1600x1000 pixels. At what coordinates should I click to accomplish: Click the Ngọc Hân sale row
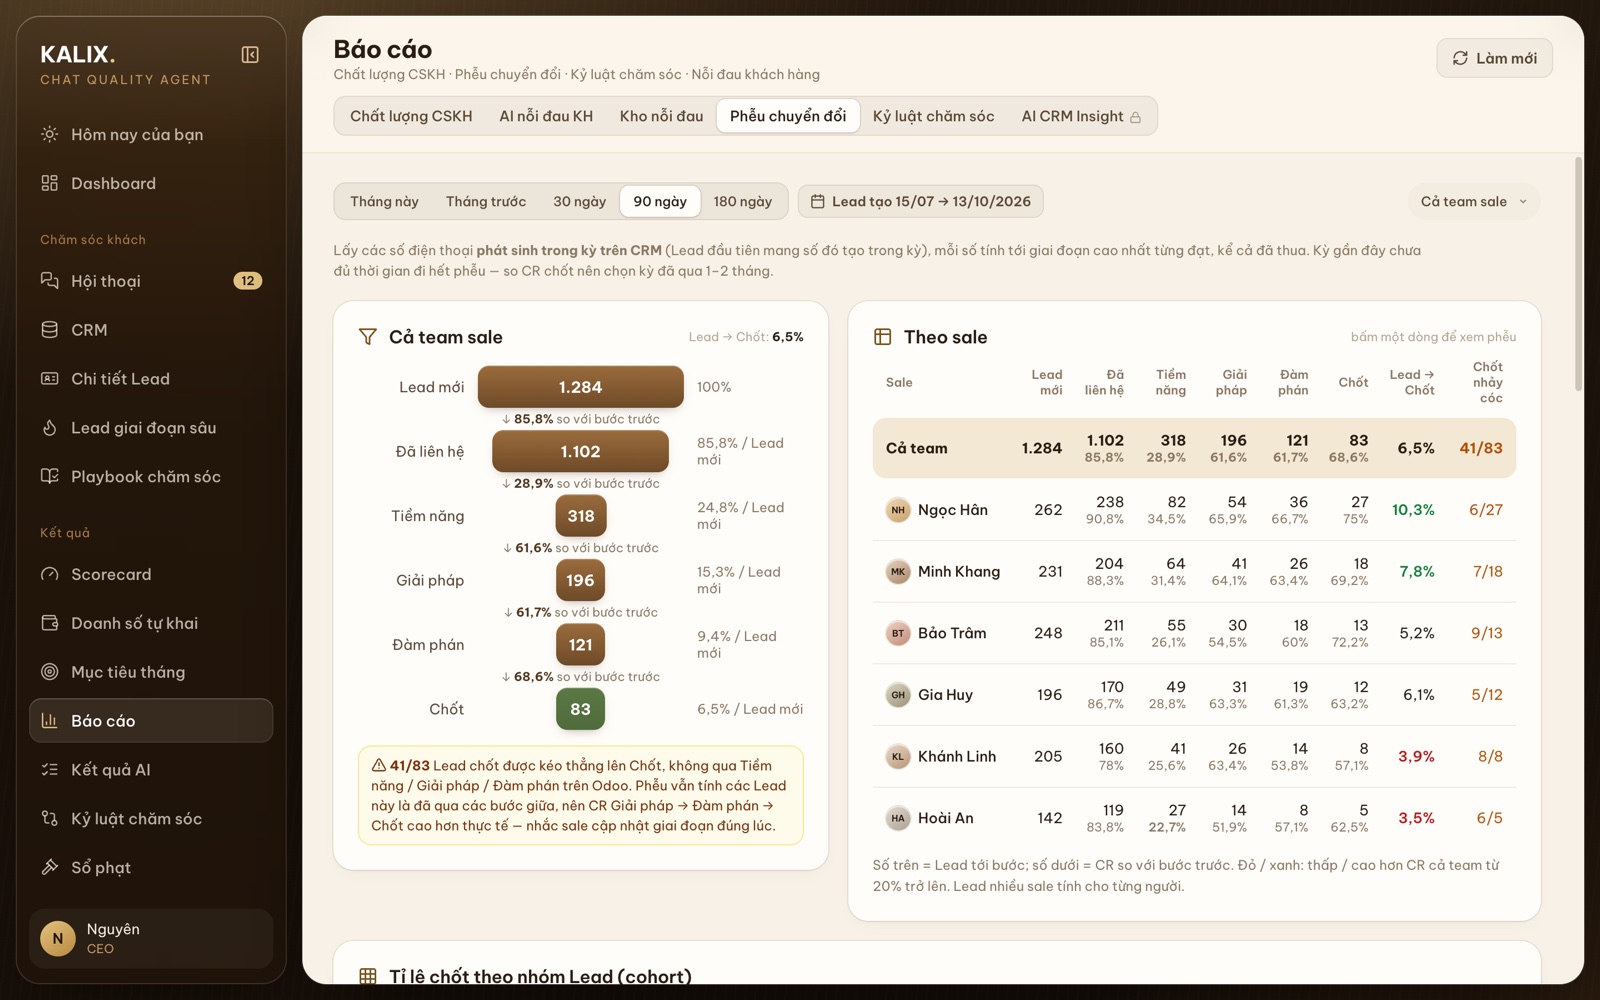pyautogui.click(x=1194, y=510)
